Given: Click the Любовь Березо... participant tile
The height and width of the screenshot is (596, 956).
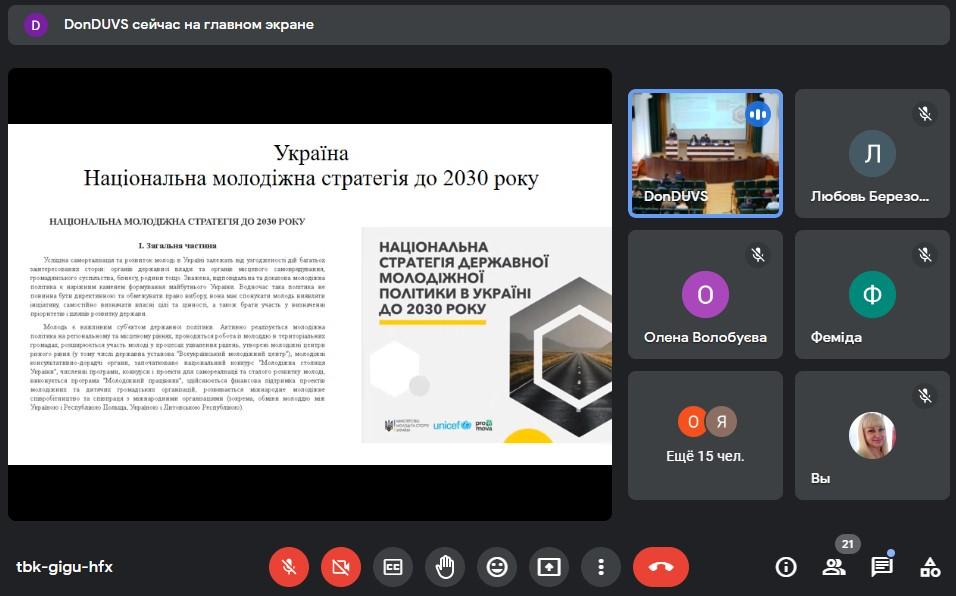Looking at the screenshot, I should coord(872,153).
